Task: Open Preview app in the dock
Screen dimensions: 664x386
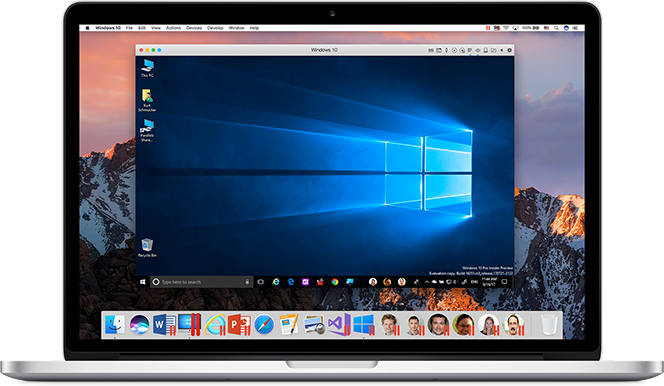Action: [x=314, y=325]
